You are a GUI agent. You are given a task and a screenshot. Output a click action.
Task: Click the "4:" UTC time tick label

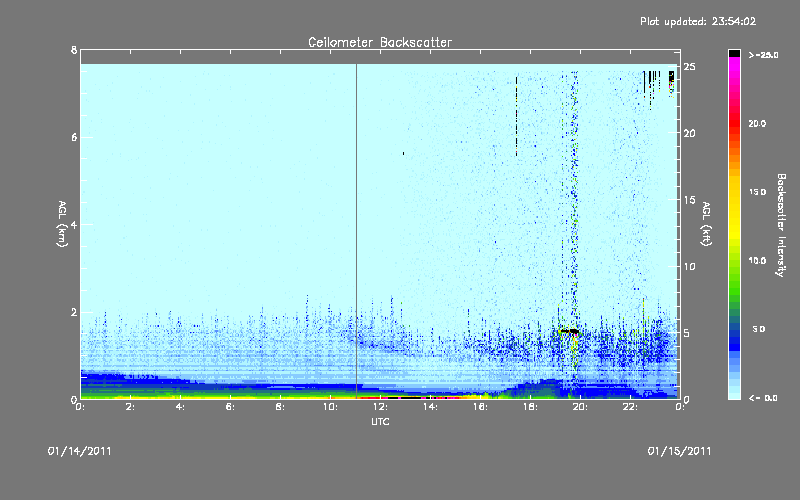coord(181,407)
